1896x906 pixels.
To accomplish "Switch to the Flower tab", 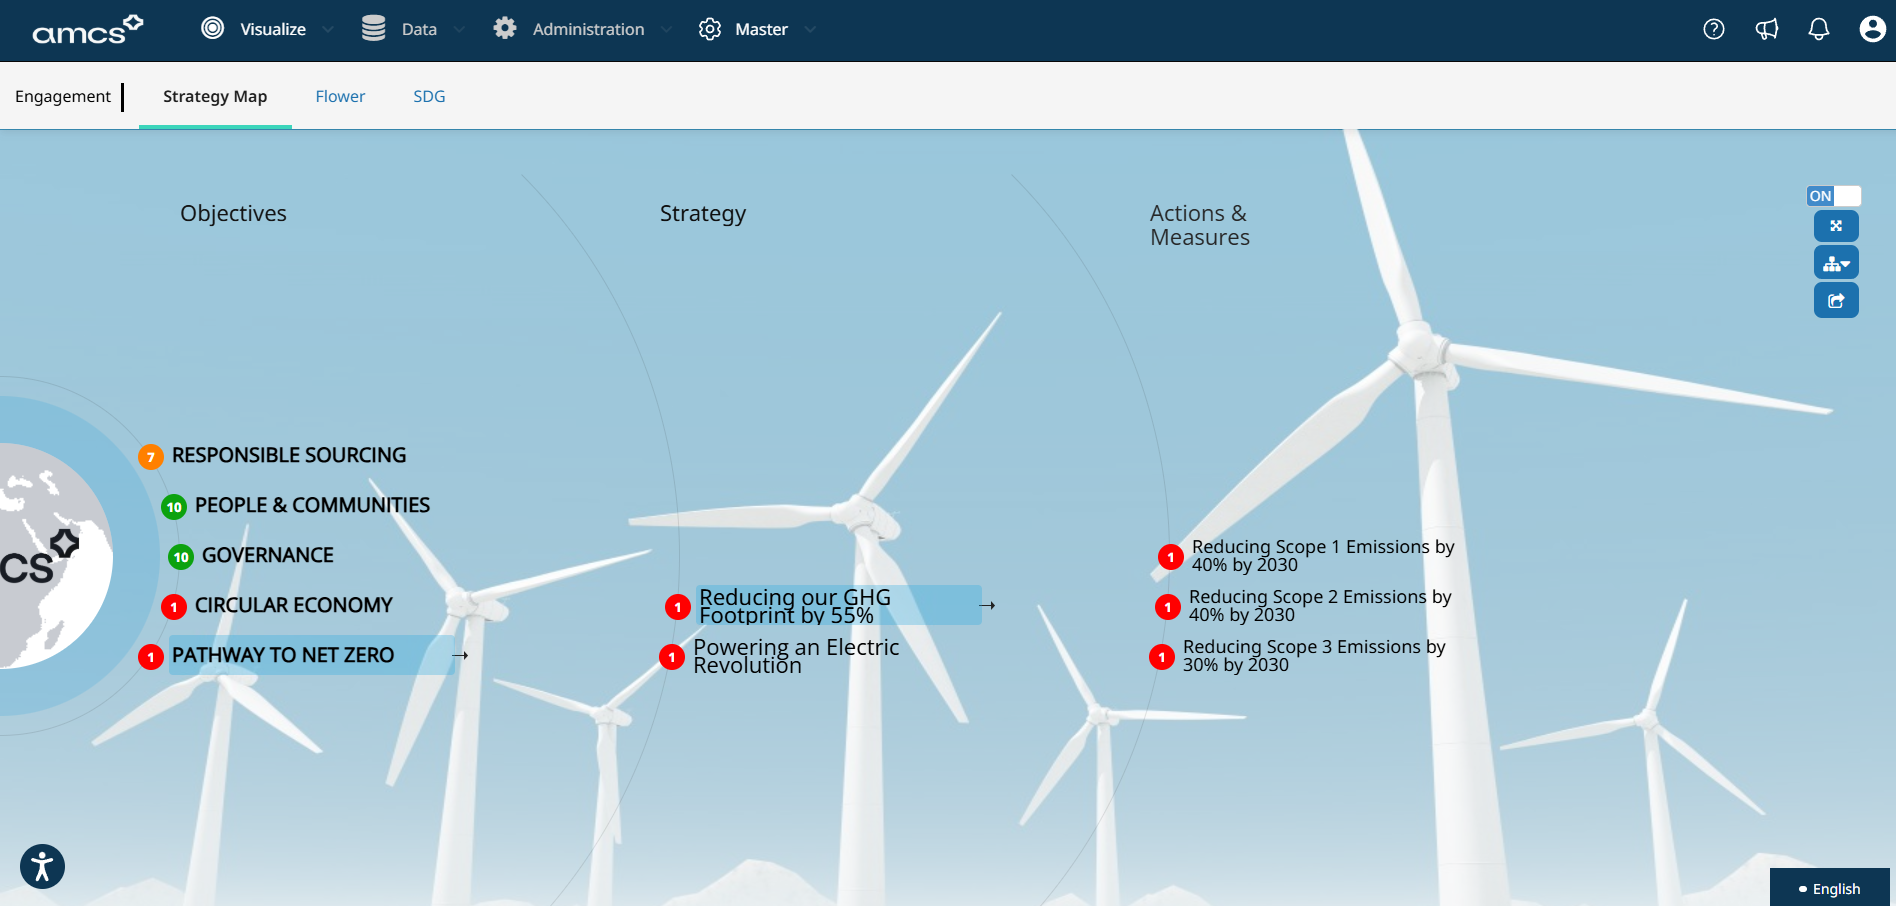I will [340, 96].
